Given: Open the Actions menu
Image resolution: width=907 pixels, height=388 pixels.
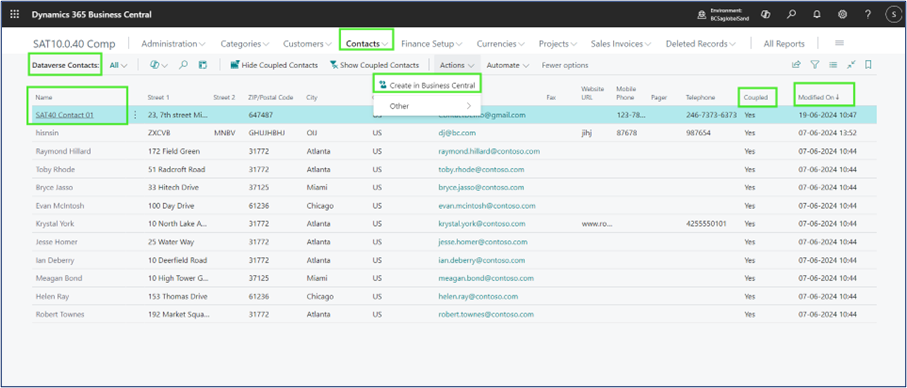Looking at the screenshot, I should 458,65.
